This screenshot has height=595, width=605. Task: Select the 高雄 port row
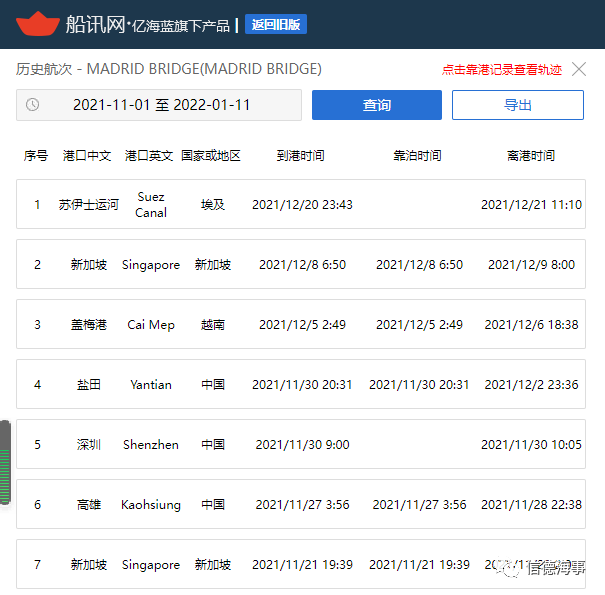point(301,504)
